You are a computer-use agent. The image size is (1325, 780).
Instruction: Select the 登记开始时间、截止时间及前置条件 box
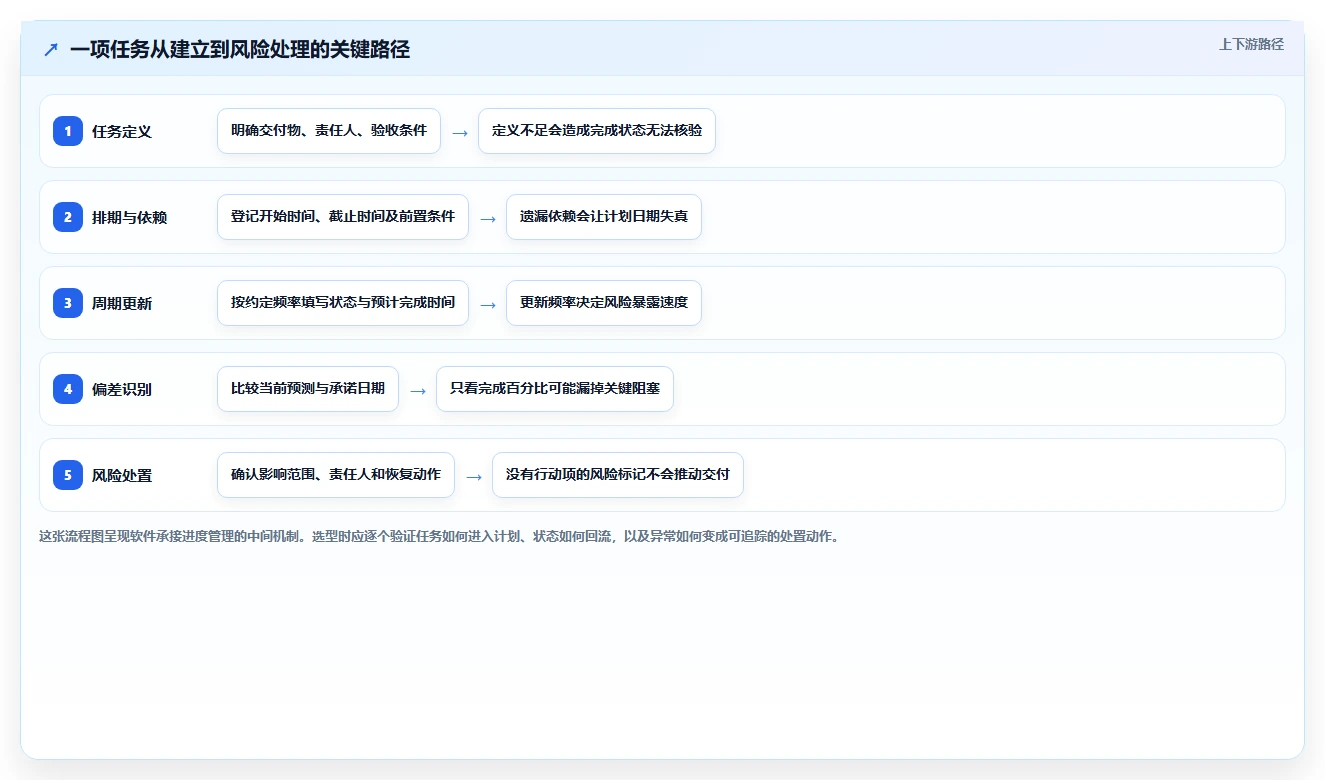click(343, 217)
